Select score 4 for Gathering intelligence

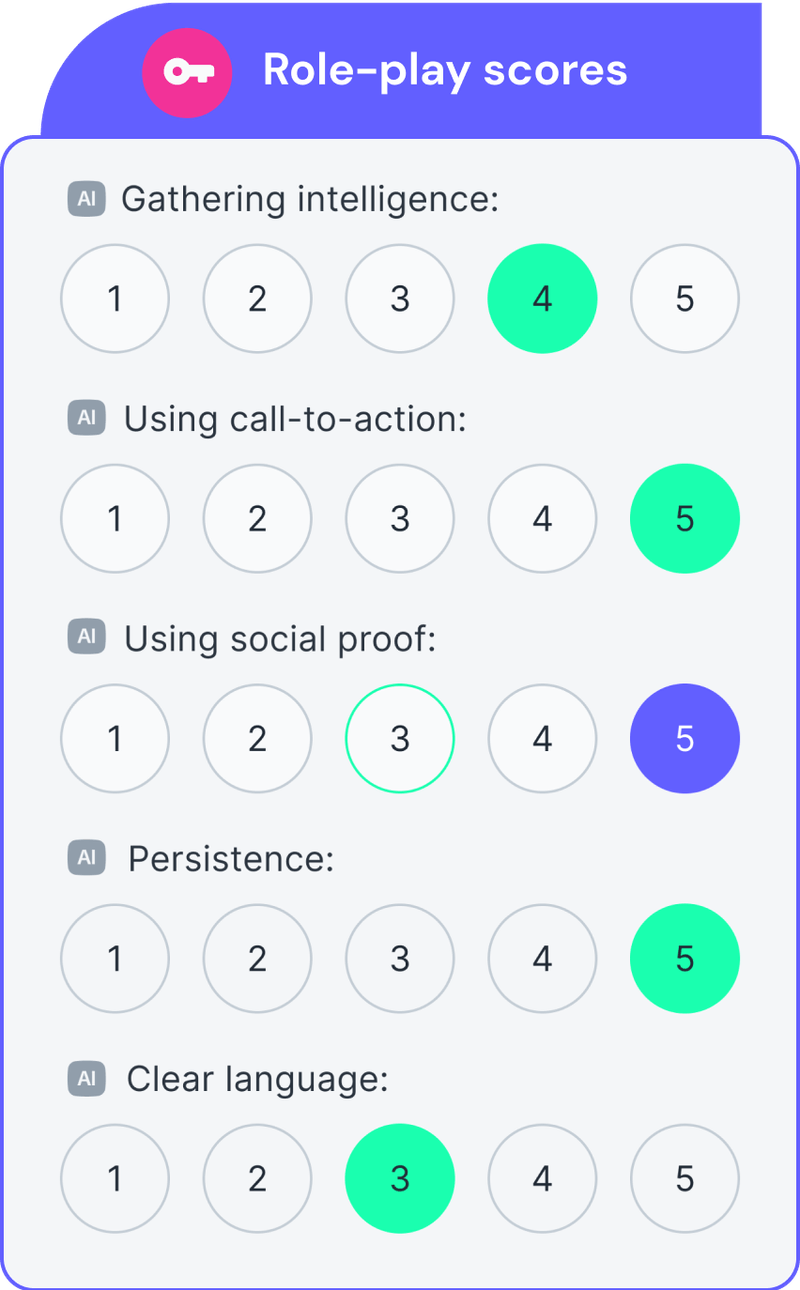(x=542, y=298)
